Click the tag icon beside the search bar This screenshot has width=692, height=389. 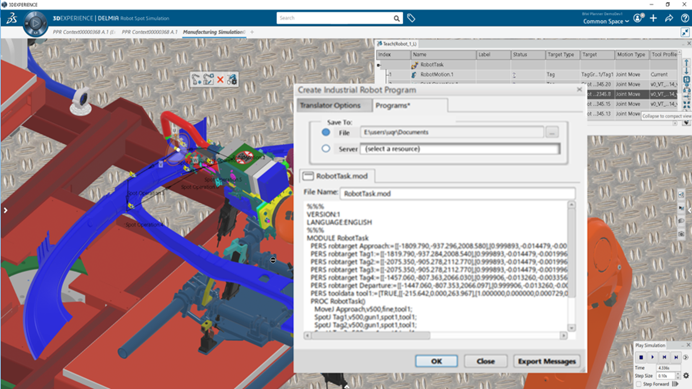(x=411, y=18)
